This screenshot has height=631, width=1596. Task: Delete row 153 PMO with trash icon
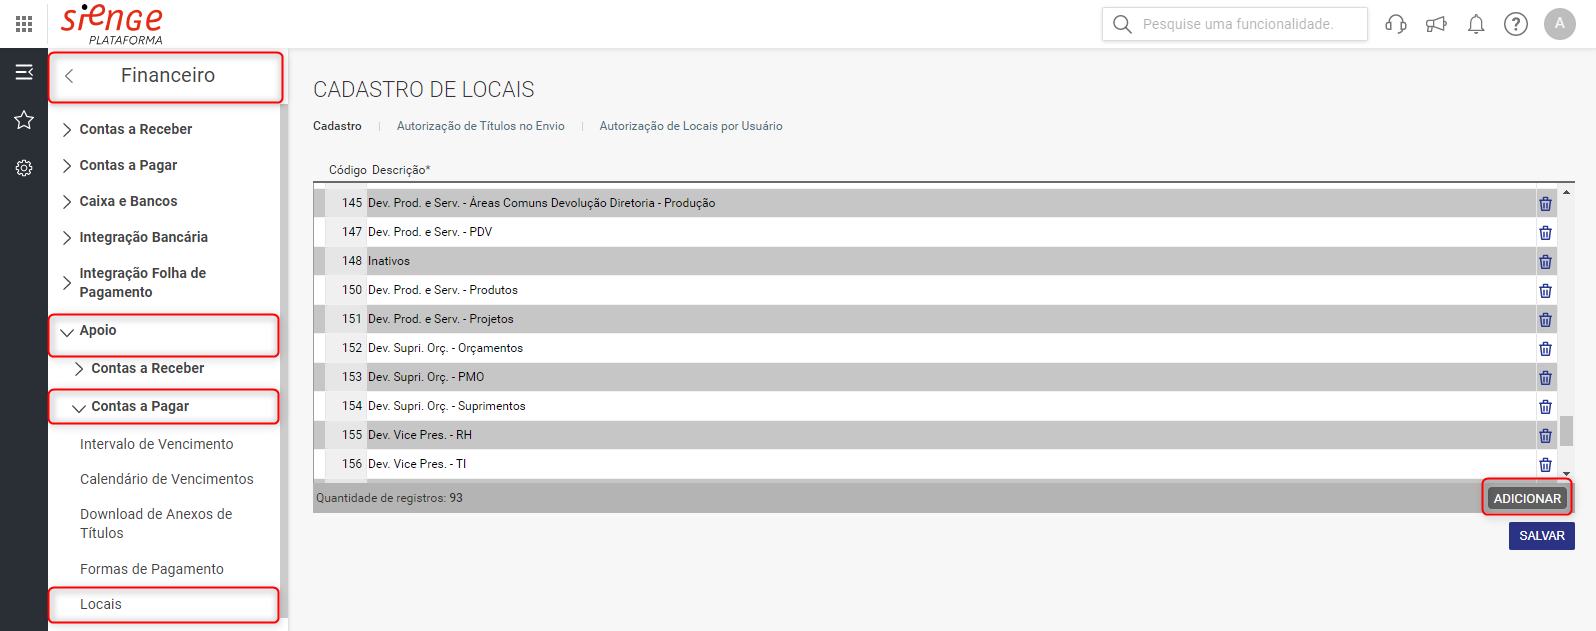[1545, 377]
